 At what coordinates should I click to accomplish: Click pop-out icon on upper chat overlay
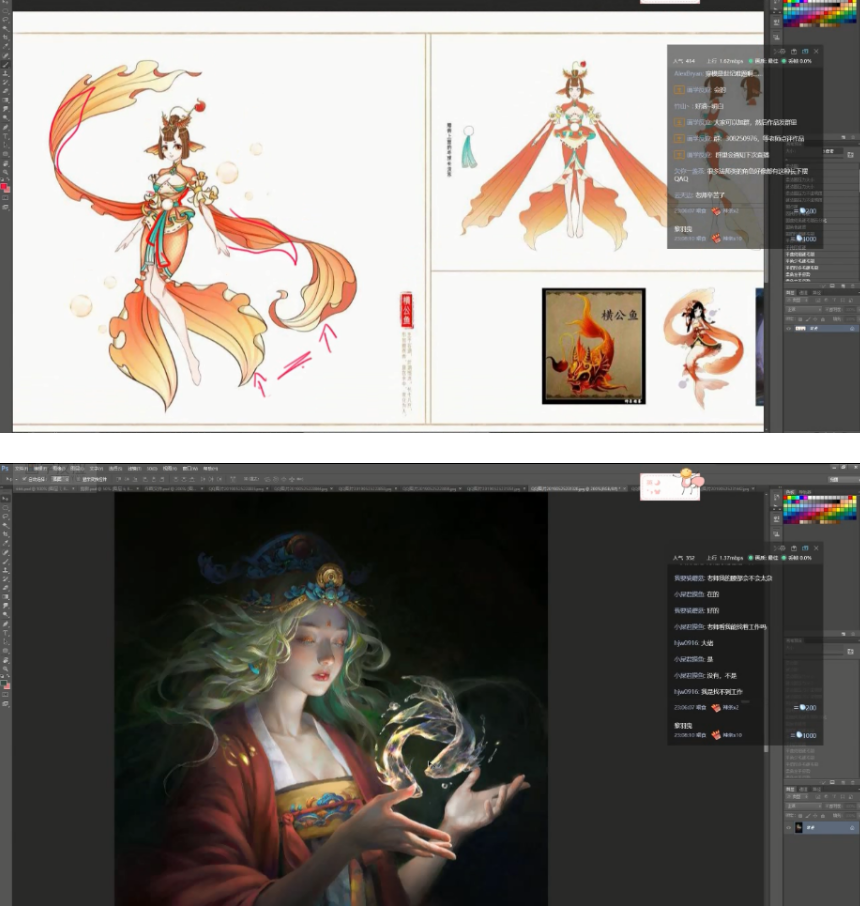pos(805,51)
